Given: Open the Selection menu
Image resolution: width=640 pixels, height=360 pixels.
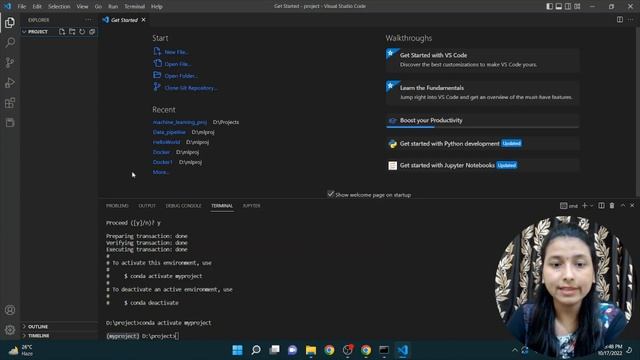Looking at the screenshot, I should point(59,6).
